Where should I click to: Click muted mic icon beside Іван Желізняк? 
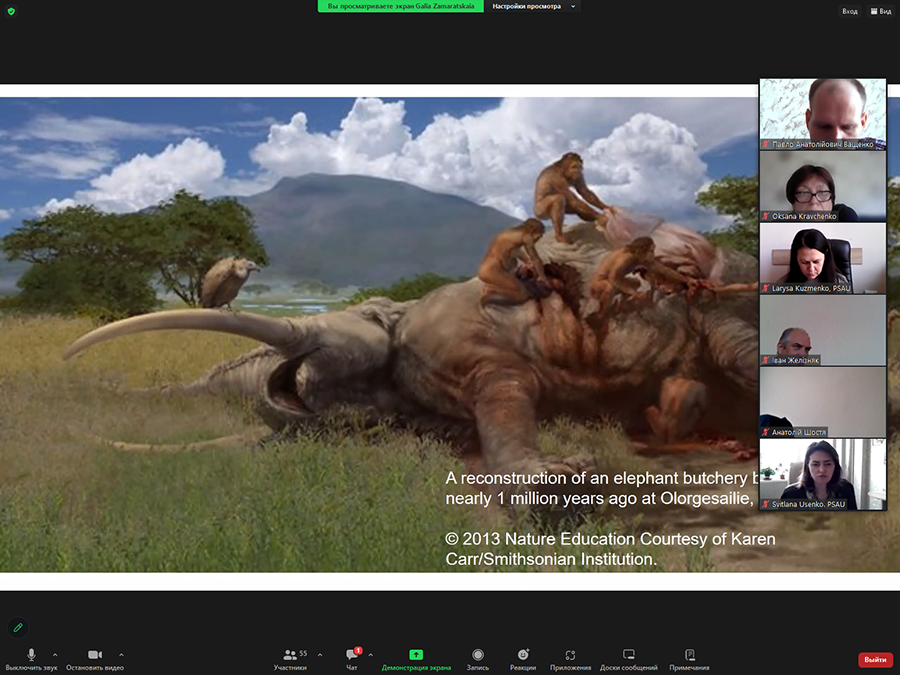766,360
